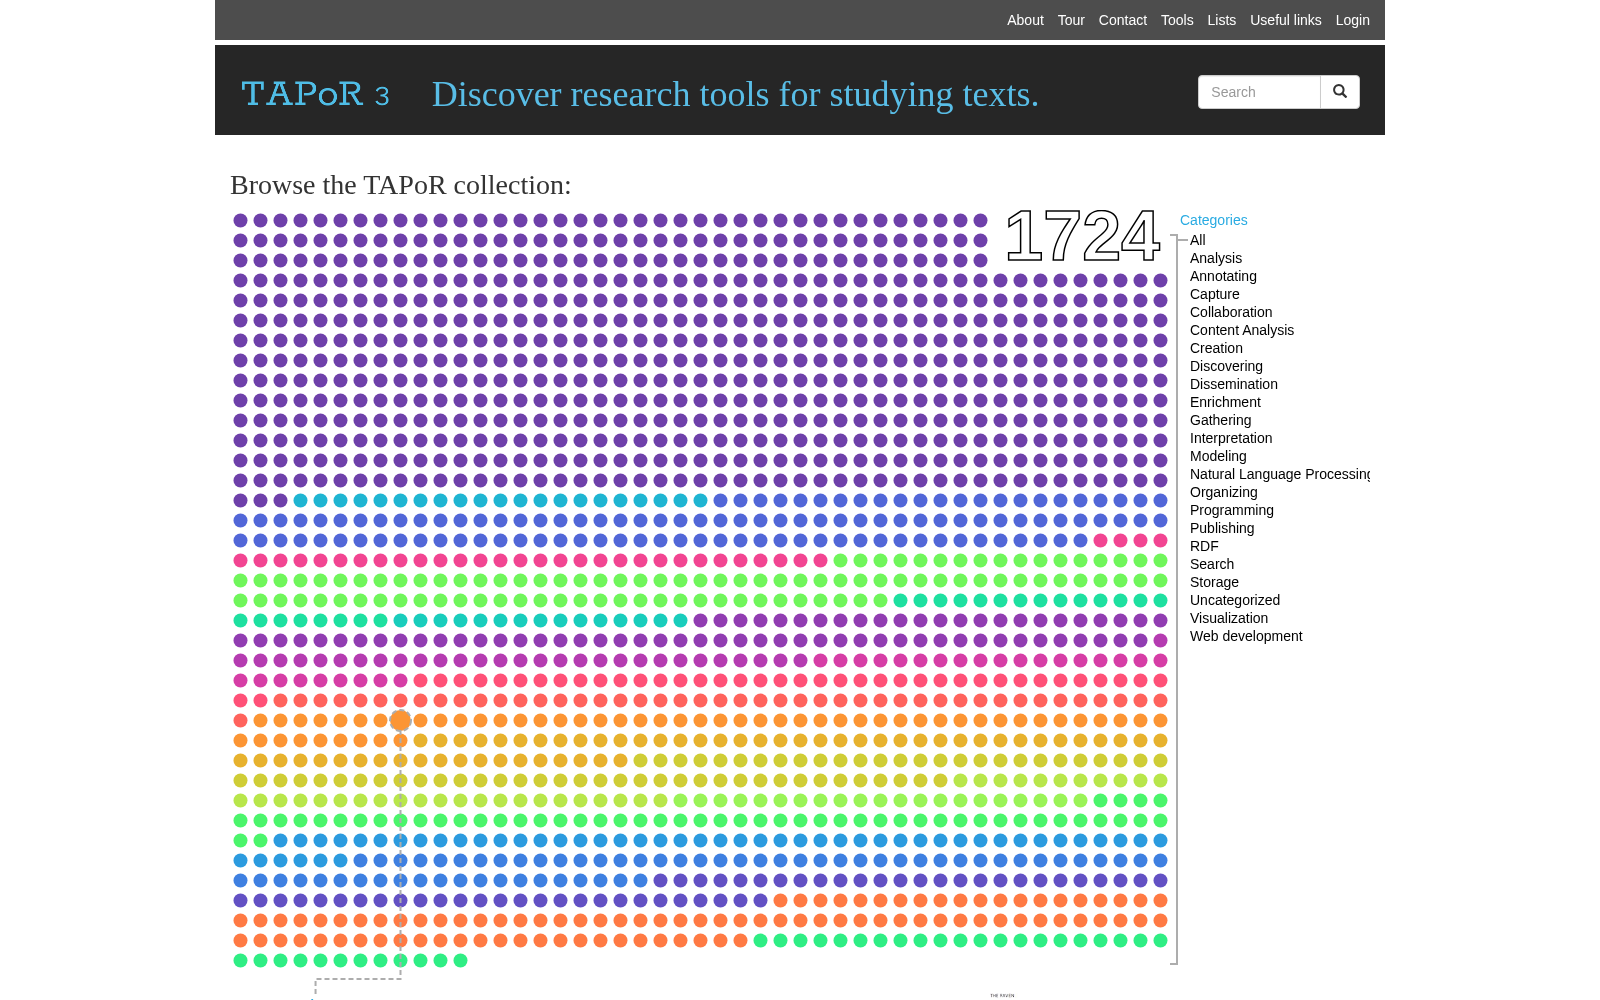Select the Programming category
This screenshot has height=1000, width=1600.
(1232, 510)
